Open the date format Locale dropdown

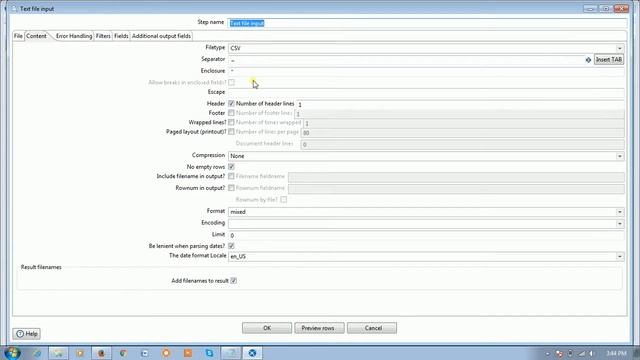pyautogui.click(x=620, y=256)
